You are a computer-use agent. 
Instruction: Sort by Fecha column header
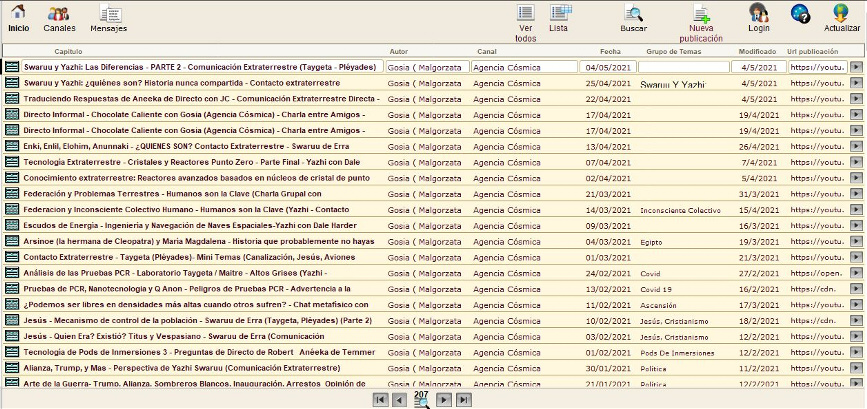tap(610, 50)
